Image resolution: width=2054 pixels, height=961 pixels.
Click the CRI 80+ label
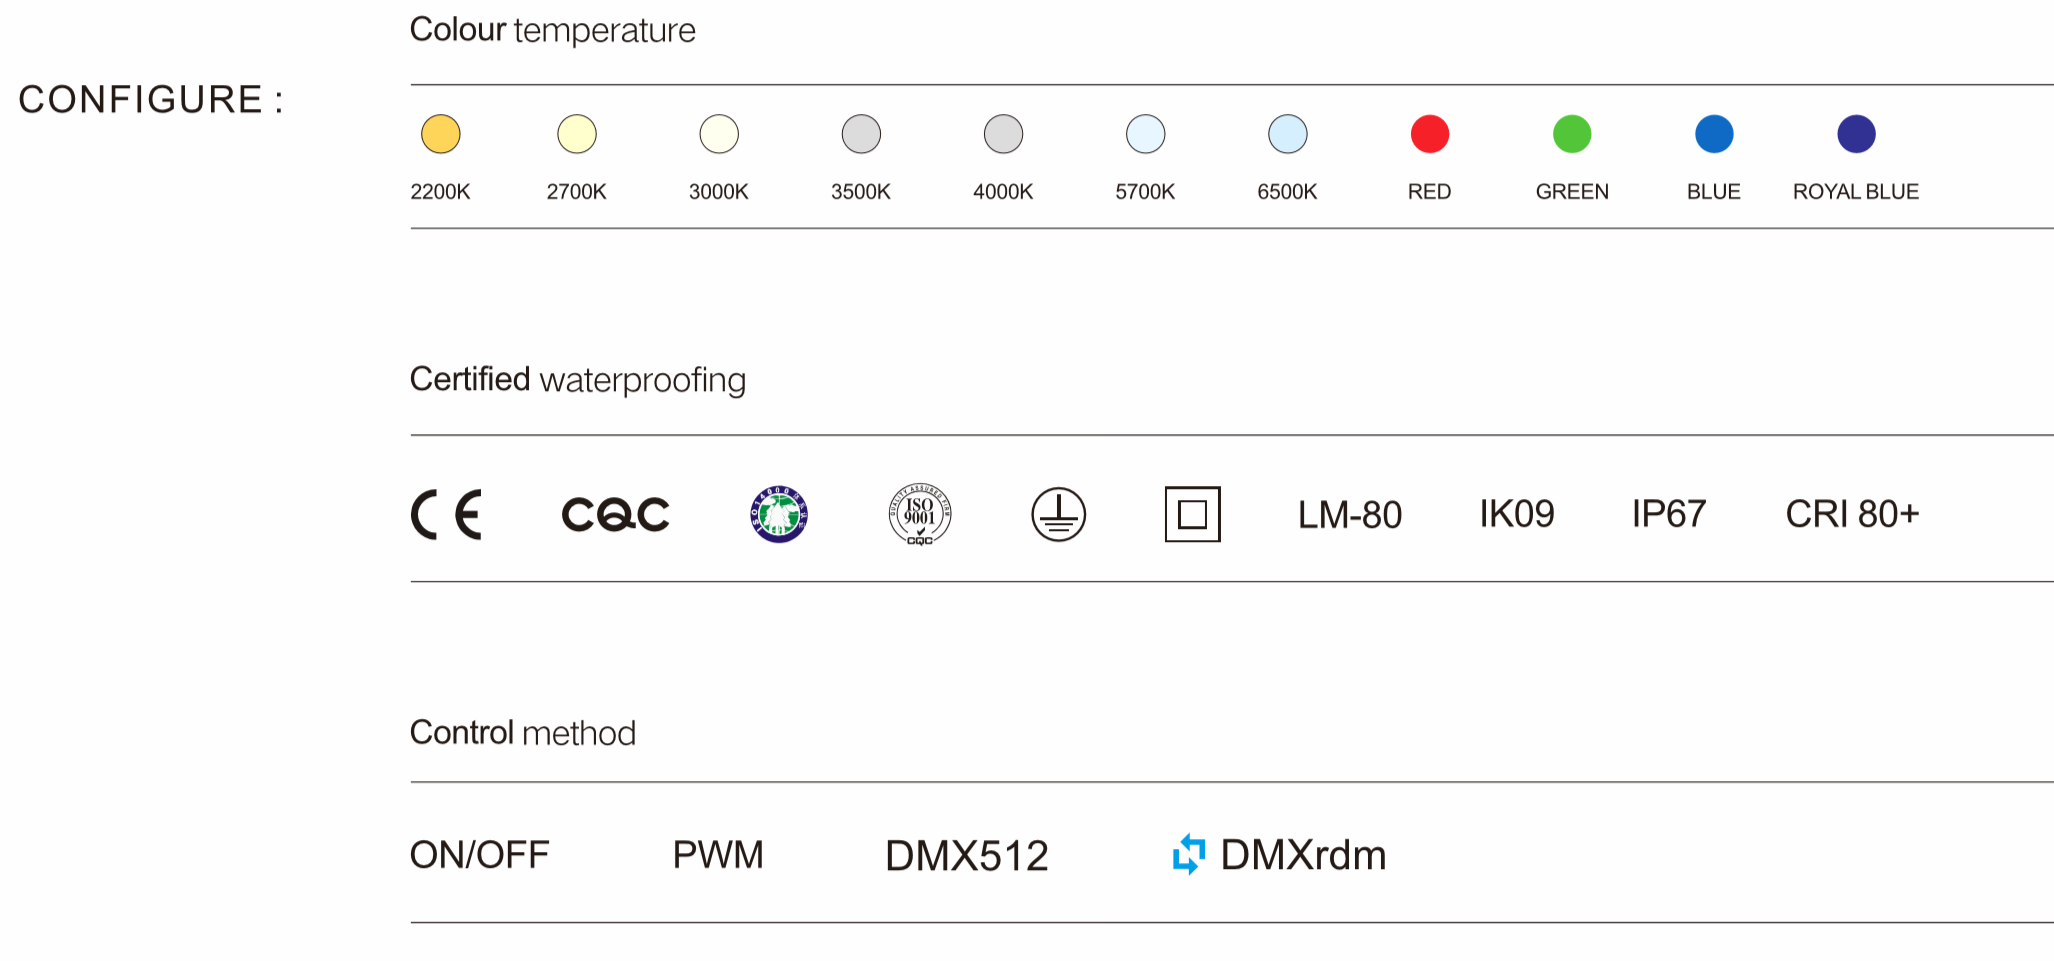(1852, 514)
